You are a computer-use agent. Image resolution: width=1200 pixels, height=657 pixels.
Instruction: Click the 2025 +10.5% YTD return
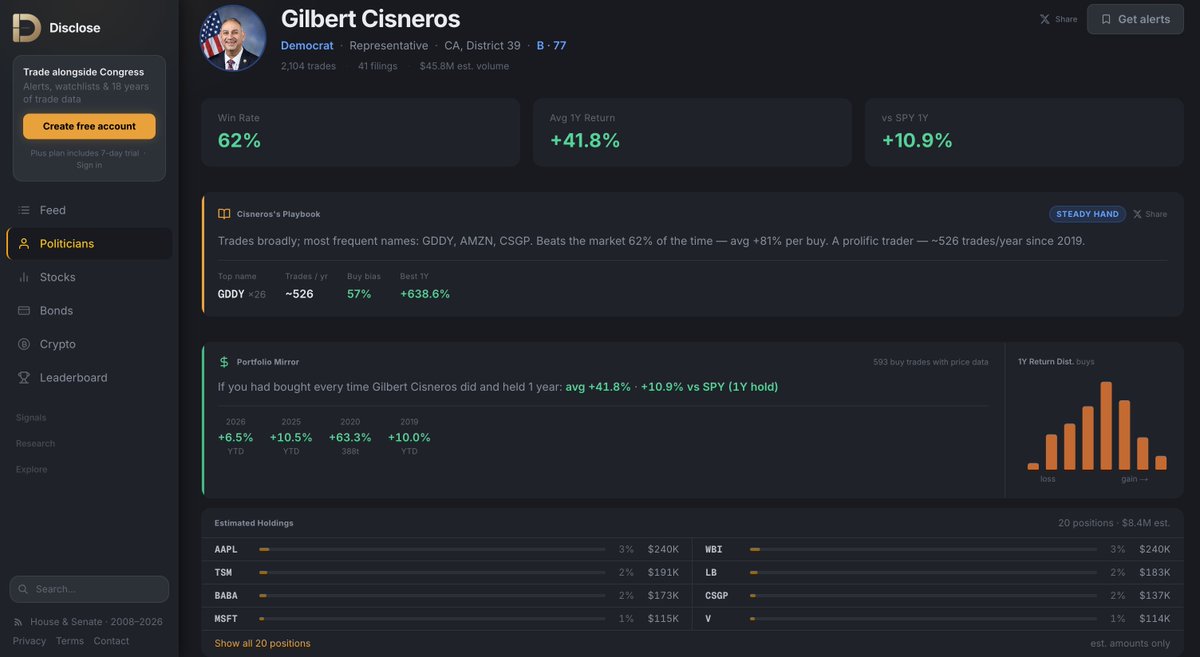(291, 437)
